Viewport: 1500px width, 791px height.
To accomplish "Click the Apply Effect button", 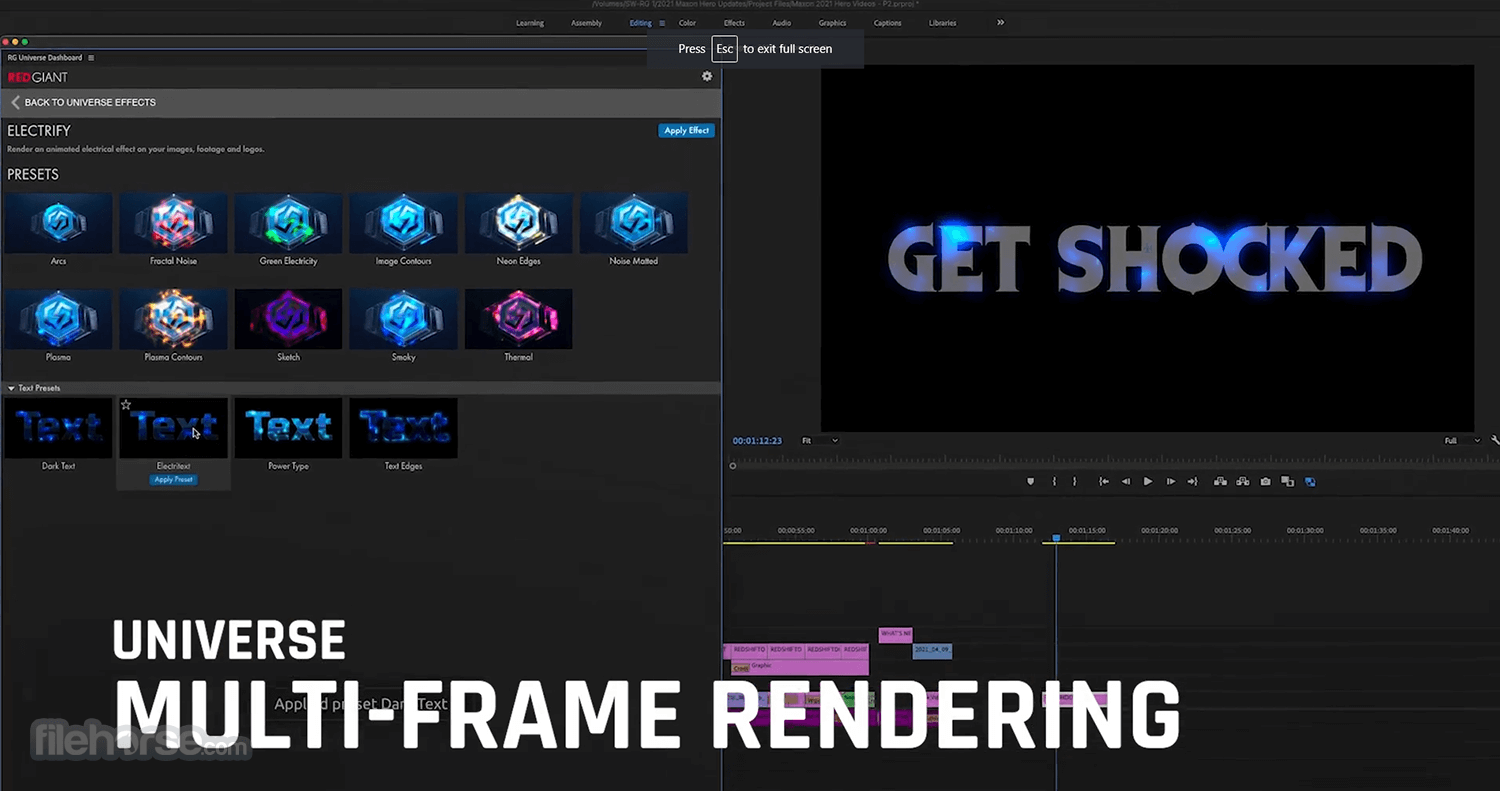I will click(x=687, y=130).
